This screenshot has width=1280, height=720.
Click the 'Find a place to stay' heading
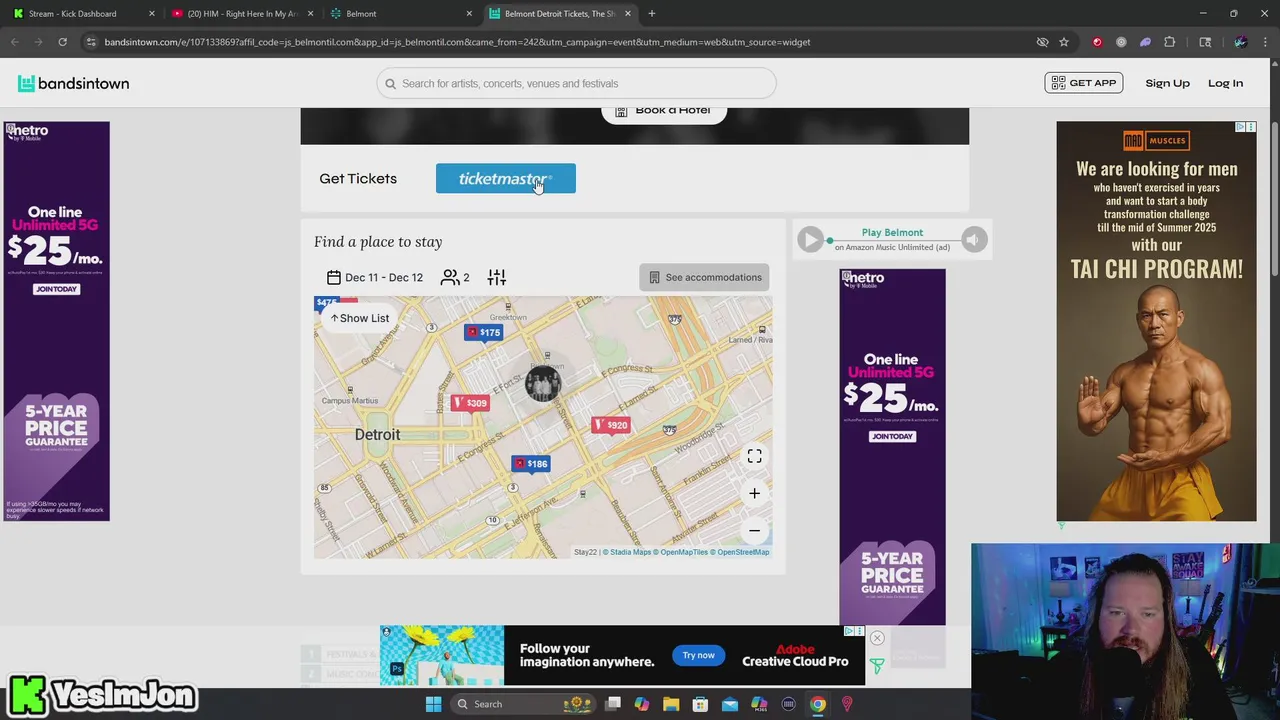tap(378, 241)
